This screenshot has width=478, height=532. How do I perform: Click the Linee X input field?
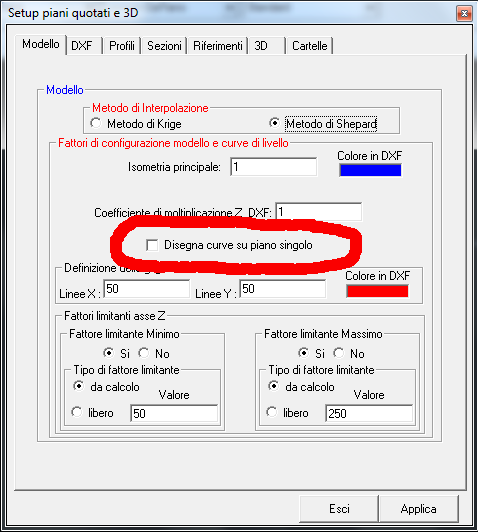(147, 289)
